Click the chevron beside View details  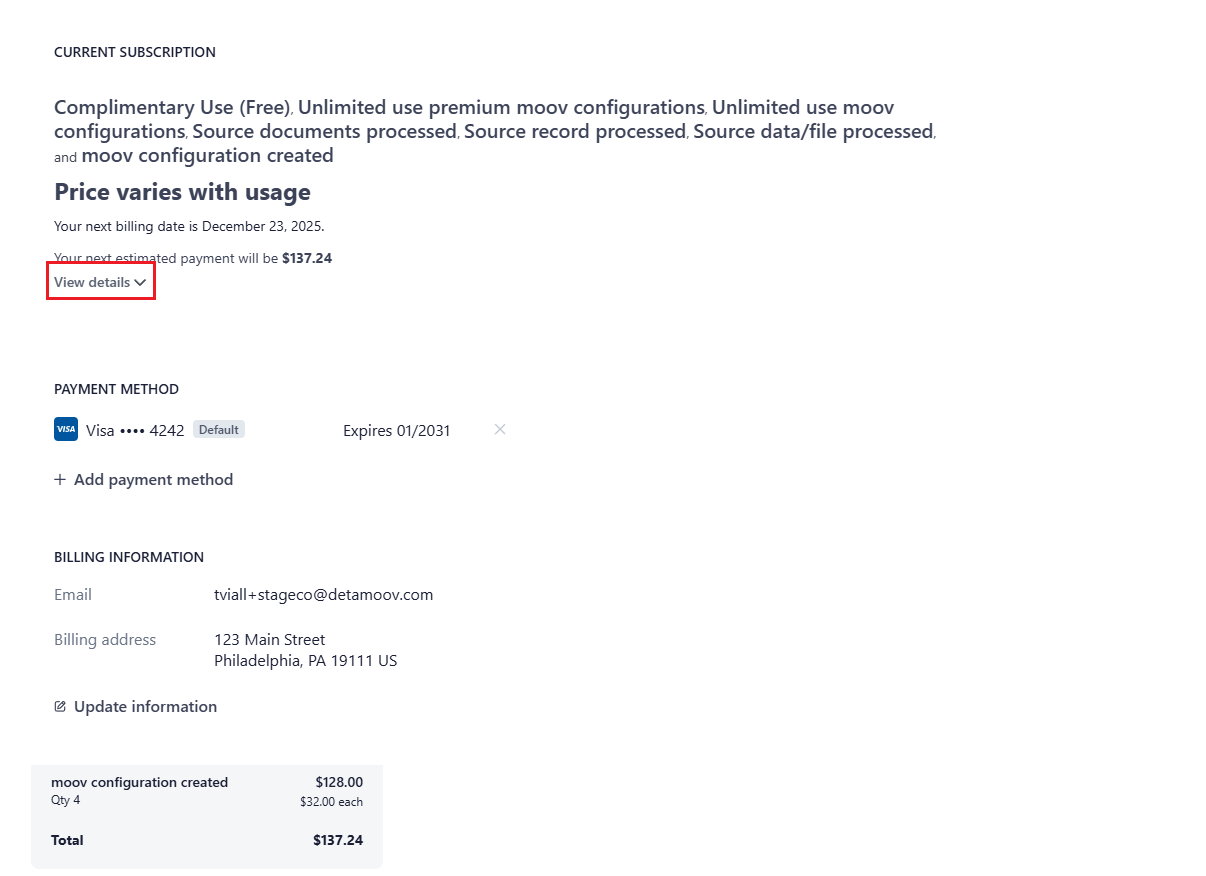click(x=140, y=283)
